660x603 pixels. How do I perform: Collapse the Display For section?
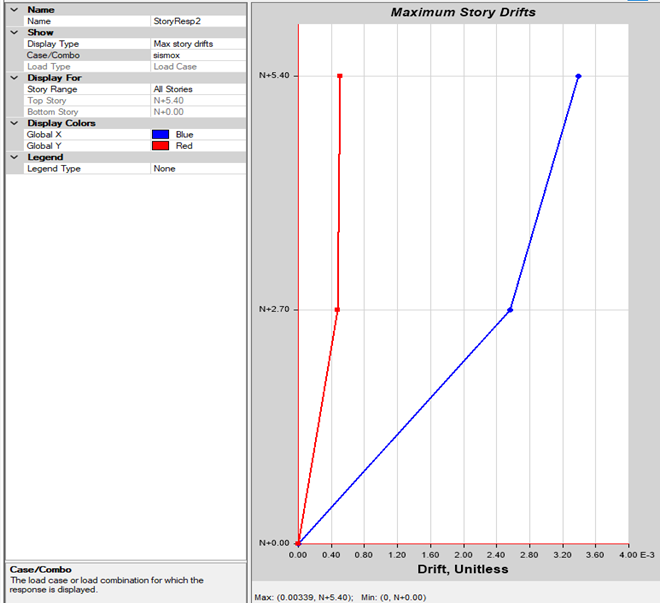click(12, 77)
